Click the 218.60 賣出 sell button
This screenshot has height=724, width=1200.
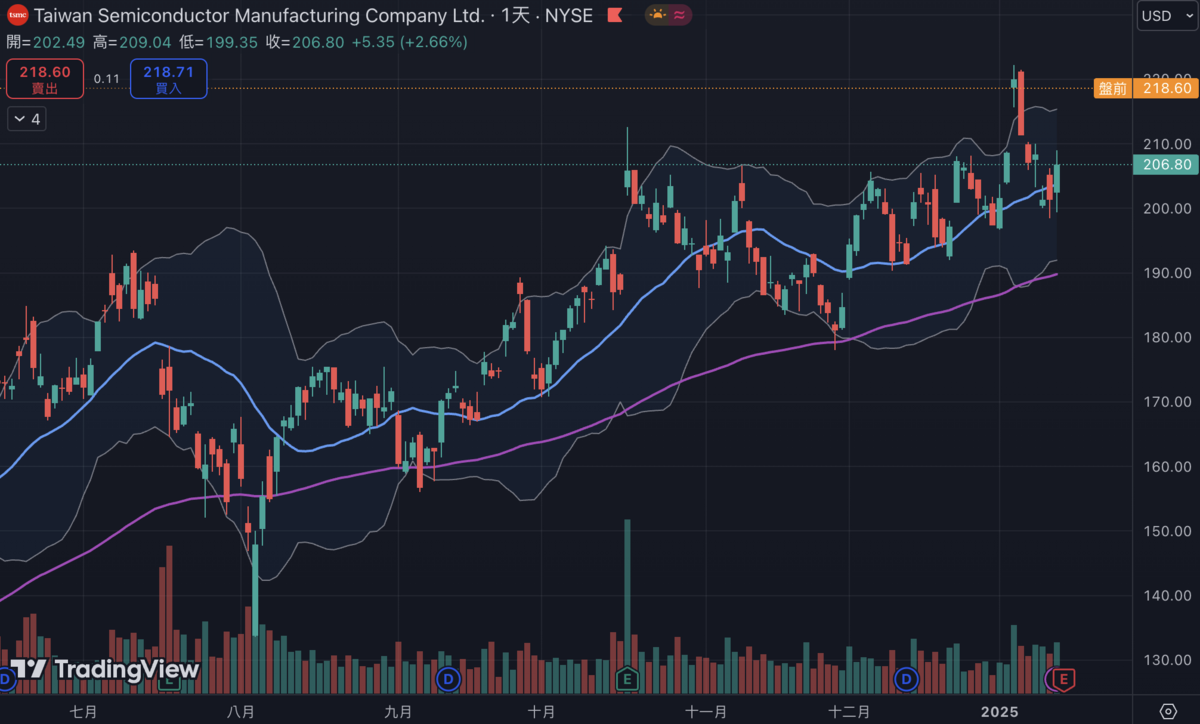coord(45,78)
